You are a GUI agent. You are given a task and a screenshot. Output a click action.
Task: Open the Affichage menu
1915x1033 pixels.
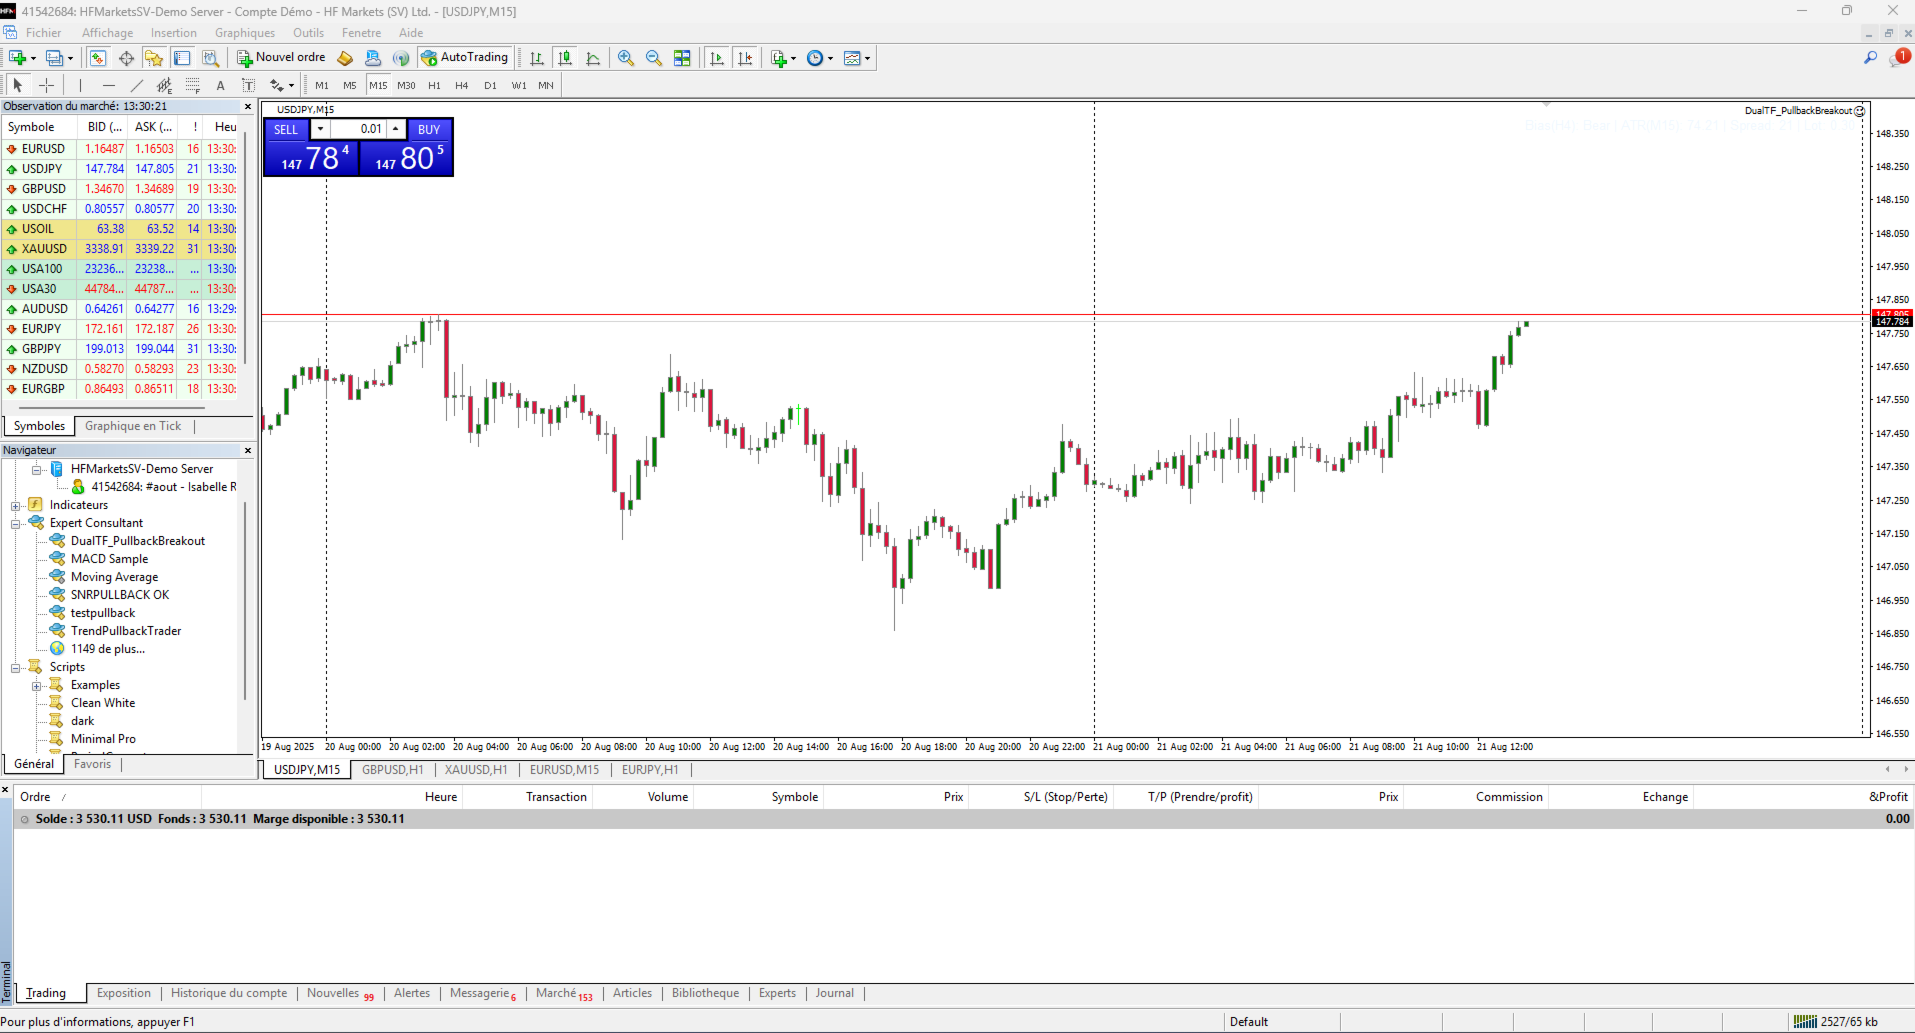click(x=107, y=33)
